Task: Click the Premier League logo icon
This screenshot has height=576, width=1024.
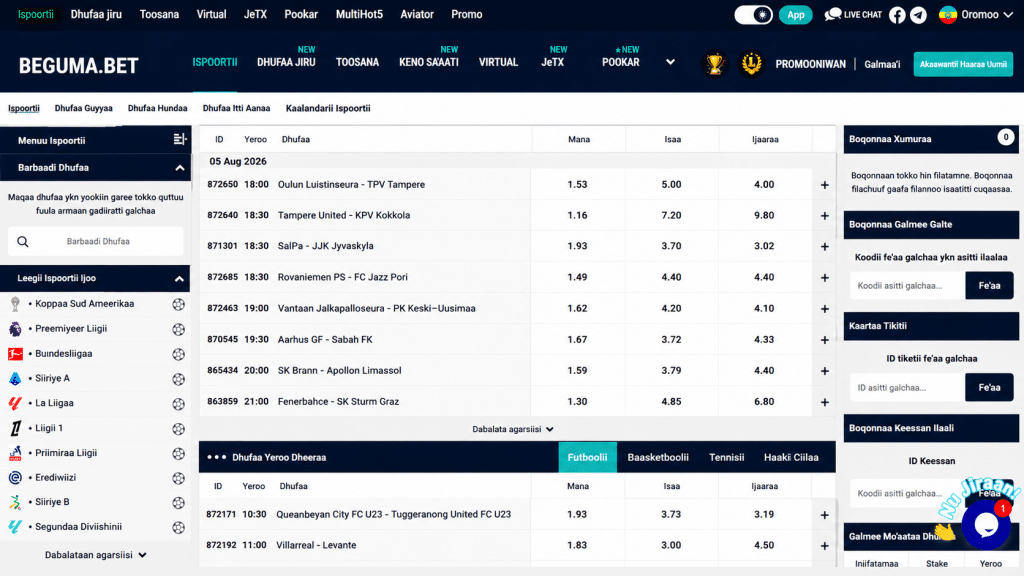Action: (x=15, y=328)
